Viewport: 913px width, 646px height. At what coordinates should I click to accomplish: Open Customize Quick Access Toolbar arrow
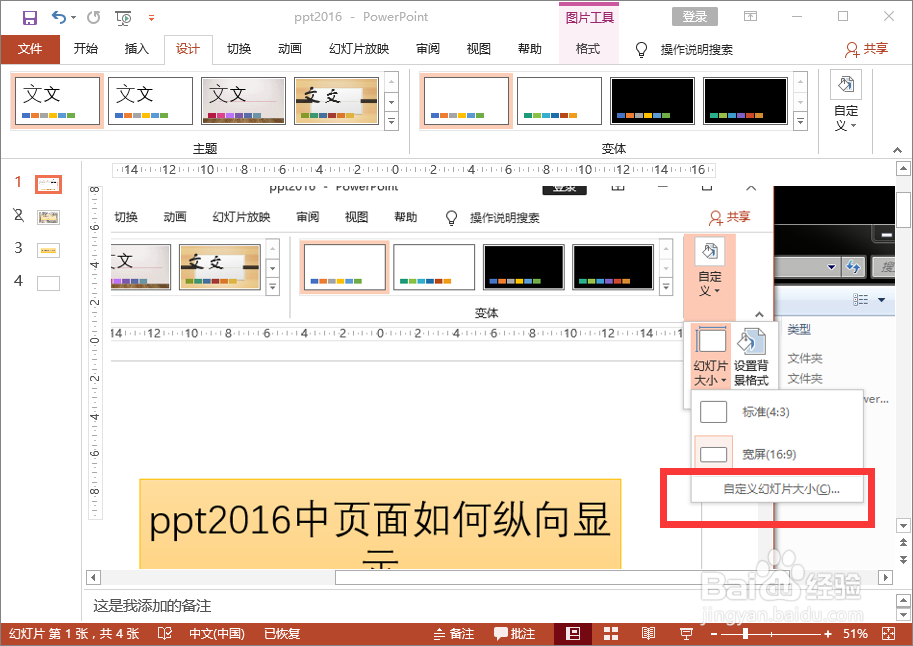point(151,18)
